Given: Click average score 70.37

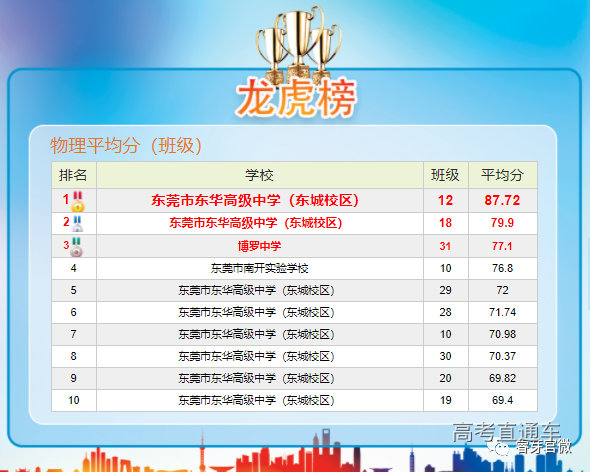Looking at the screenshot, I should tap(502, 356).
